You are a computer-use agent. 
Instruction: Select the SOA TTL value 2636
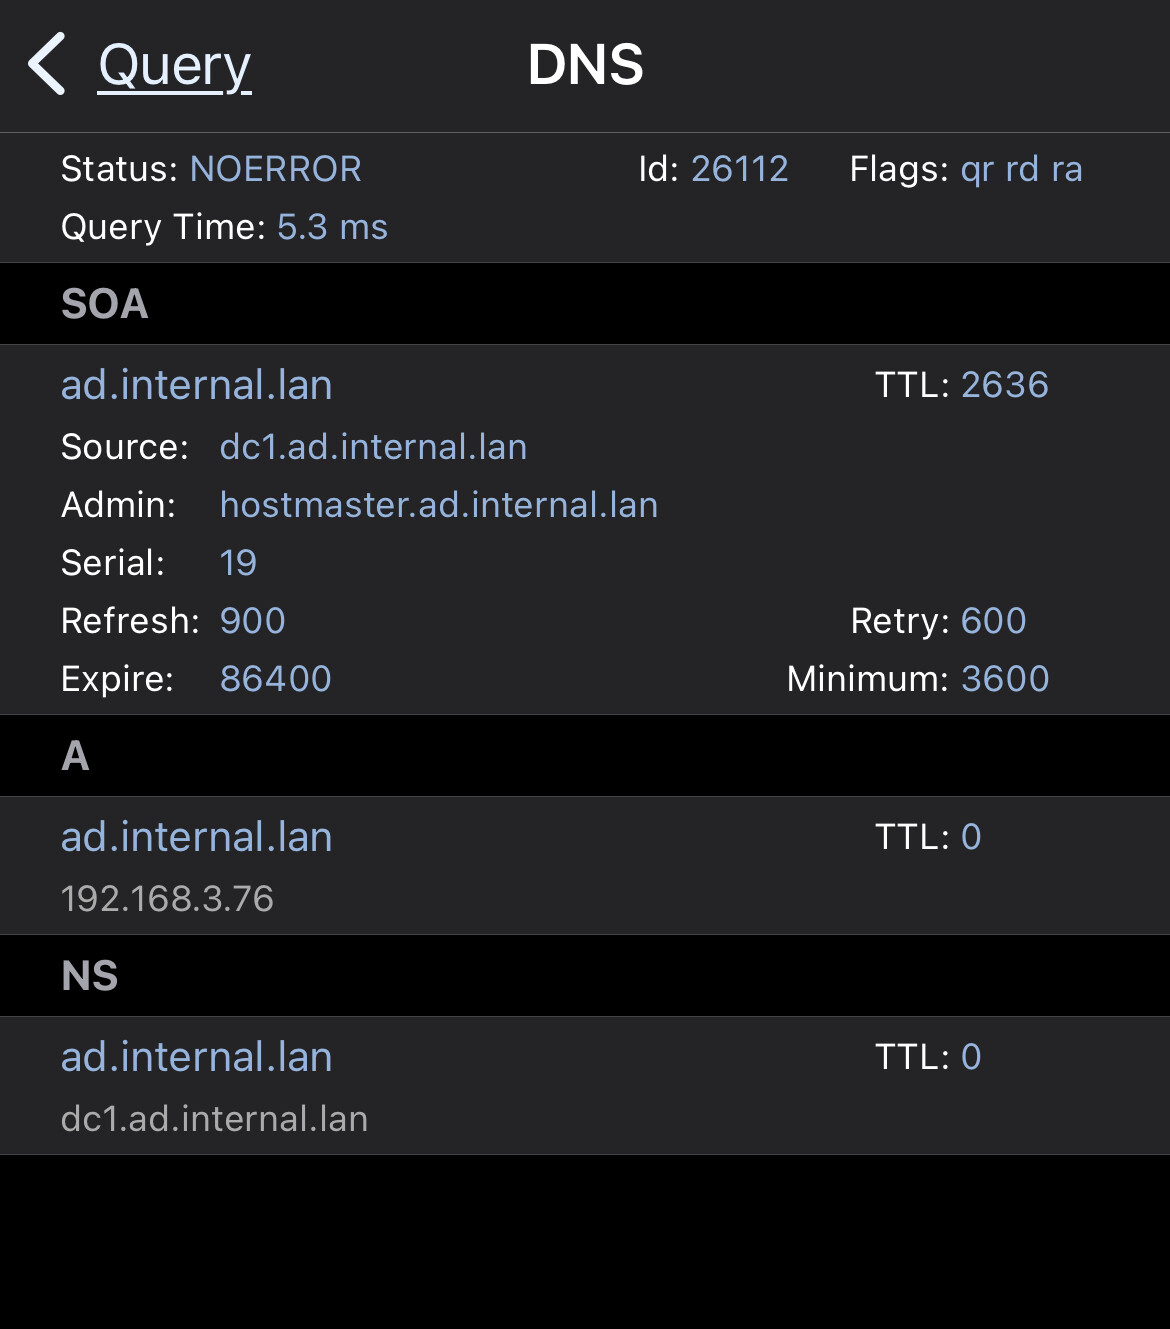click(x=1004, y=385)
